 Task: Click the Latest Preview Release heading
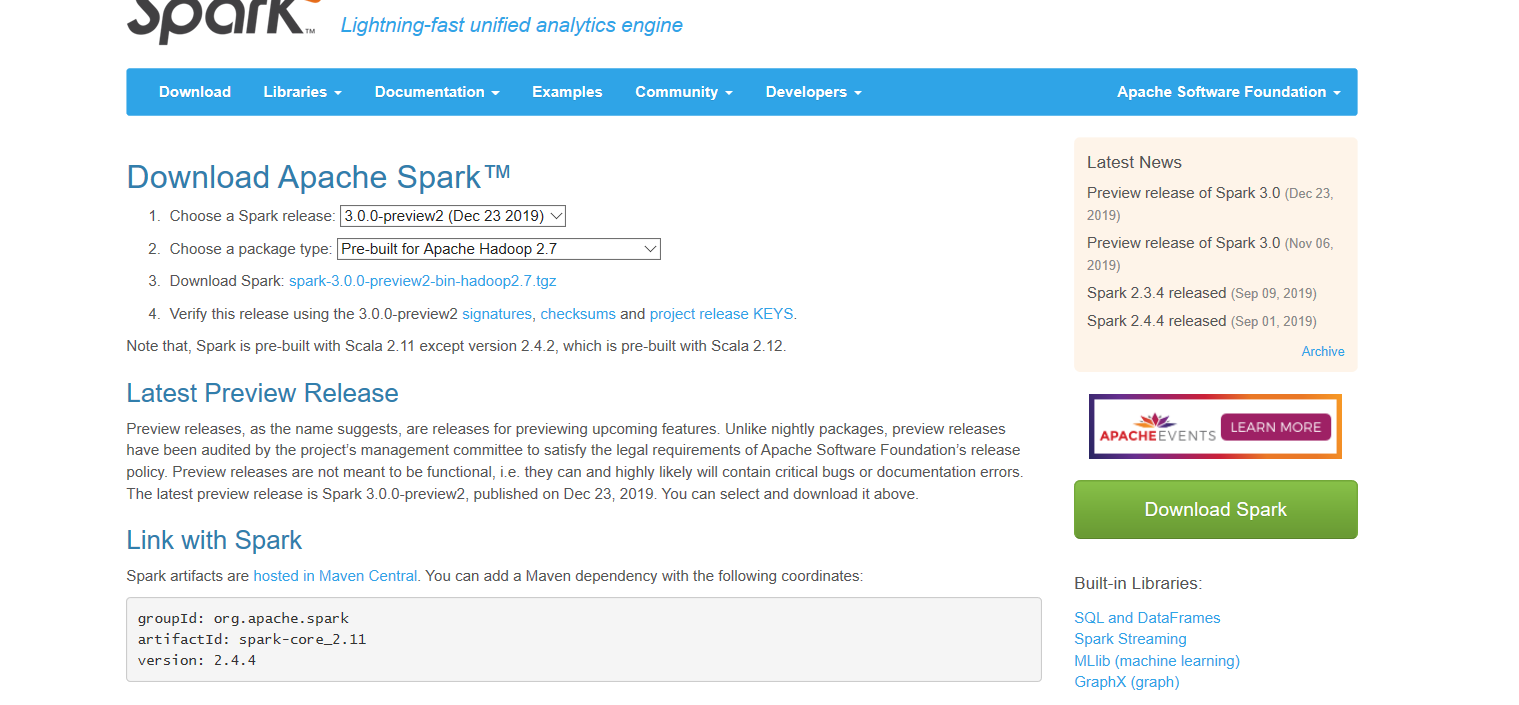(x=263, y=393)
